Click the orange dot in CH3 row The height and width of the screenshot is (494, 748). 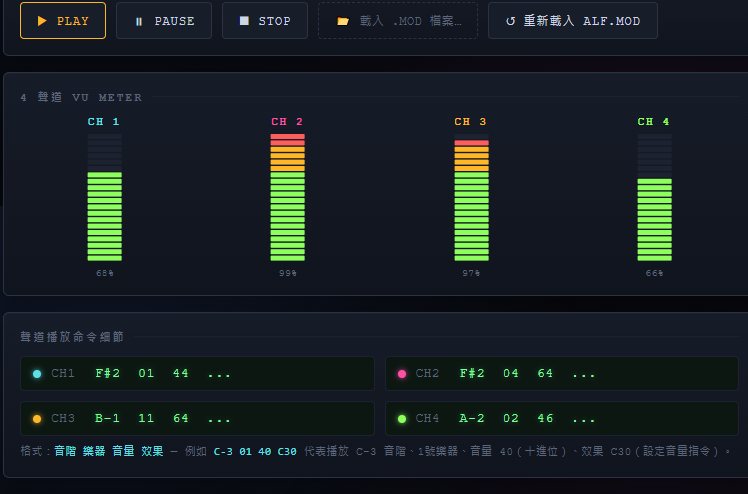pyautogui.click(x=37, y=419)
